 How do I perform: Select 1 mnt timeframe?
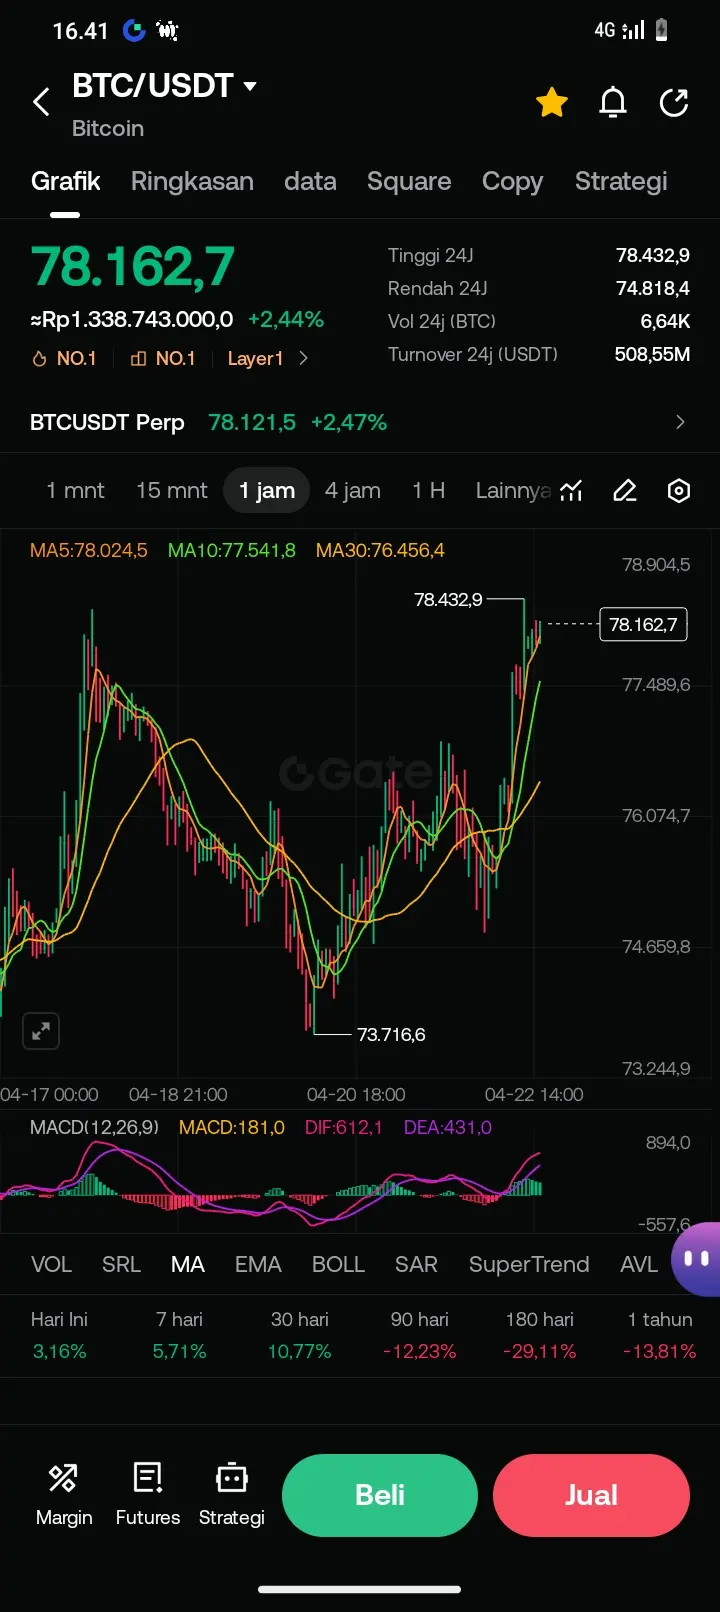[x=75, y=490]
